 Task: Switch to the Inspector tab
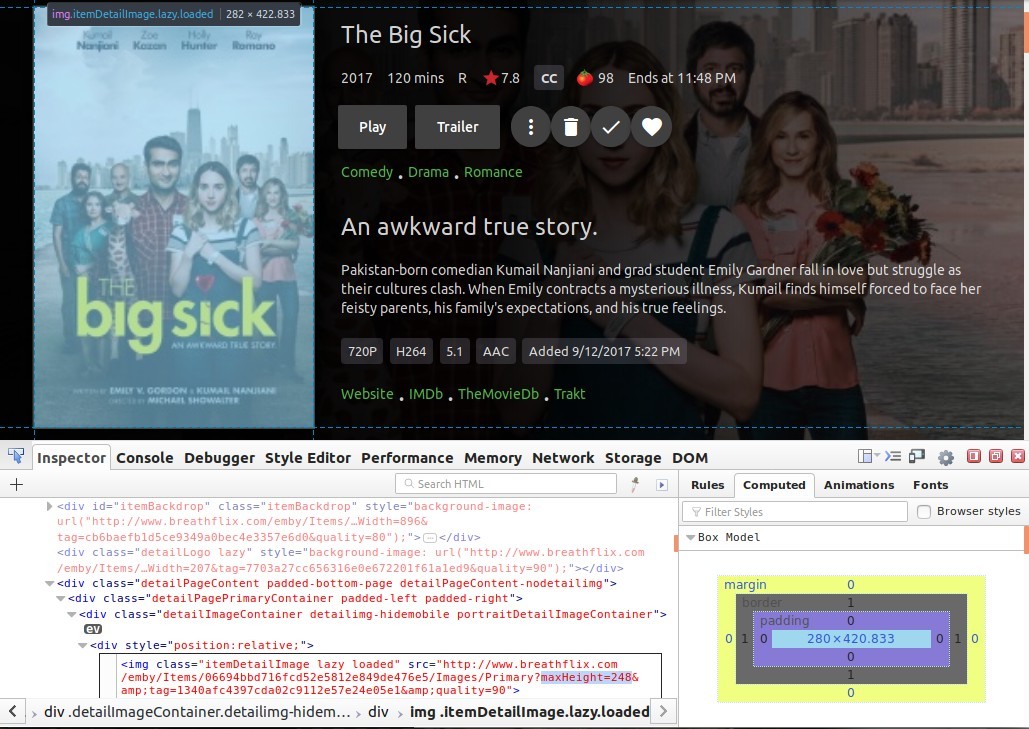click(71, 457)
